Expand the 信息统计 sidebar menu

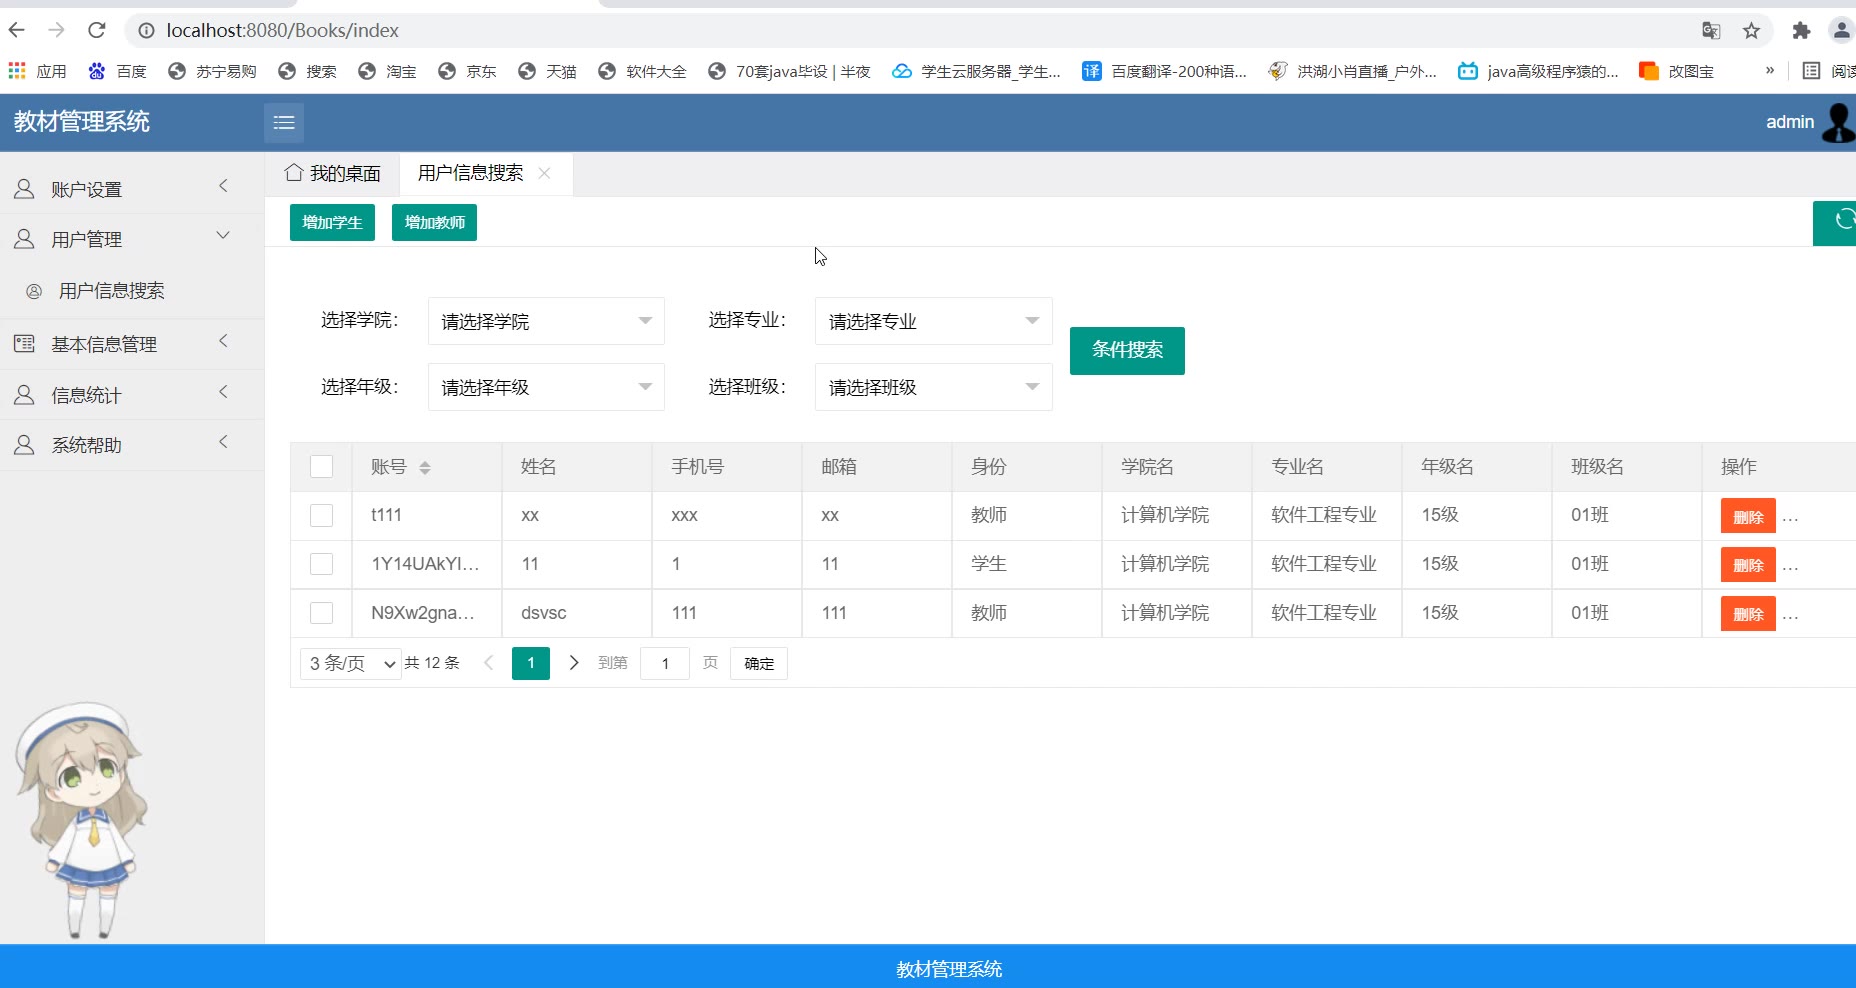132,395
